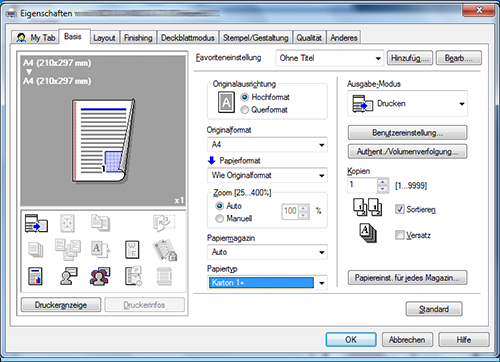The height and width of the screenshot is (362, 500).
Task: Click the greyed letter A overlay icon
Action: tap(100, 250)
